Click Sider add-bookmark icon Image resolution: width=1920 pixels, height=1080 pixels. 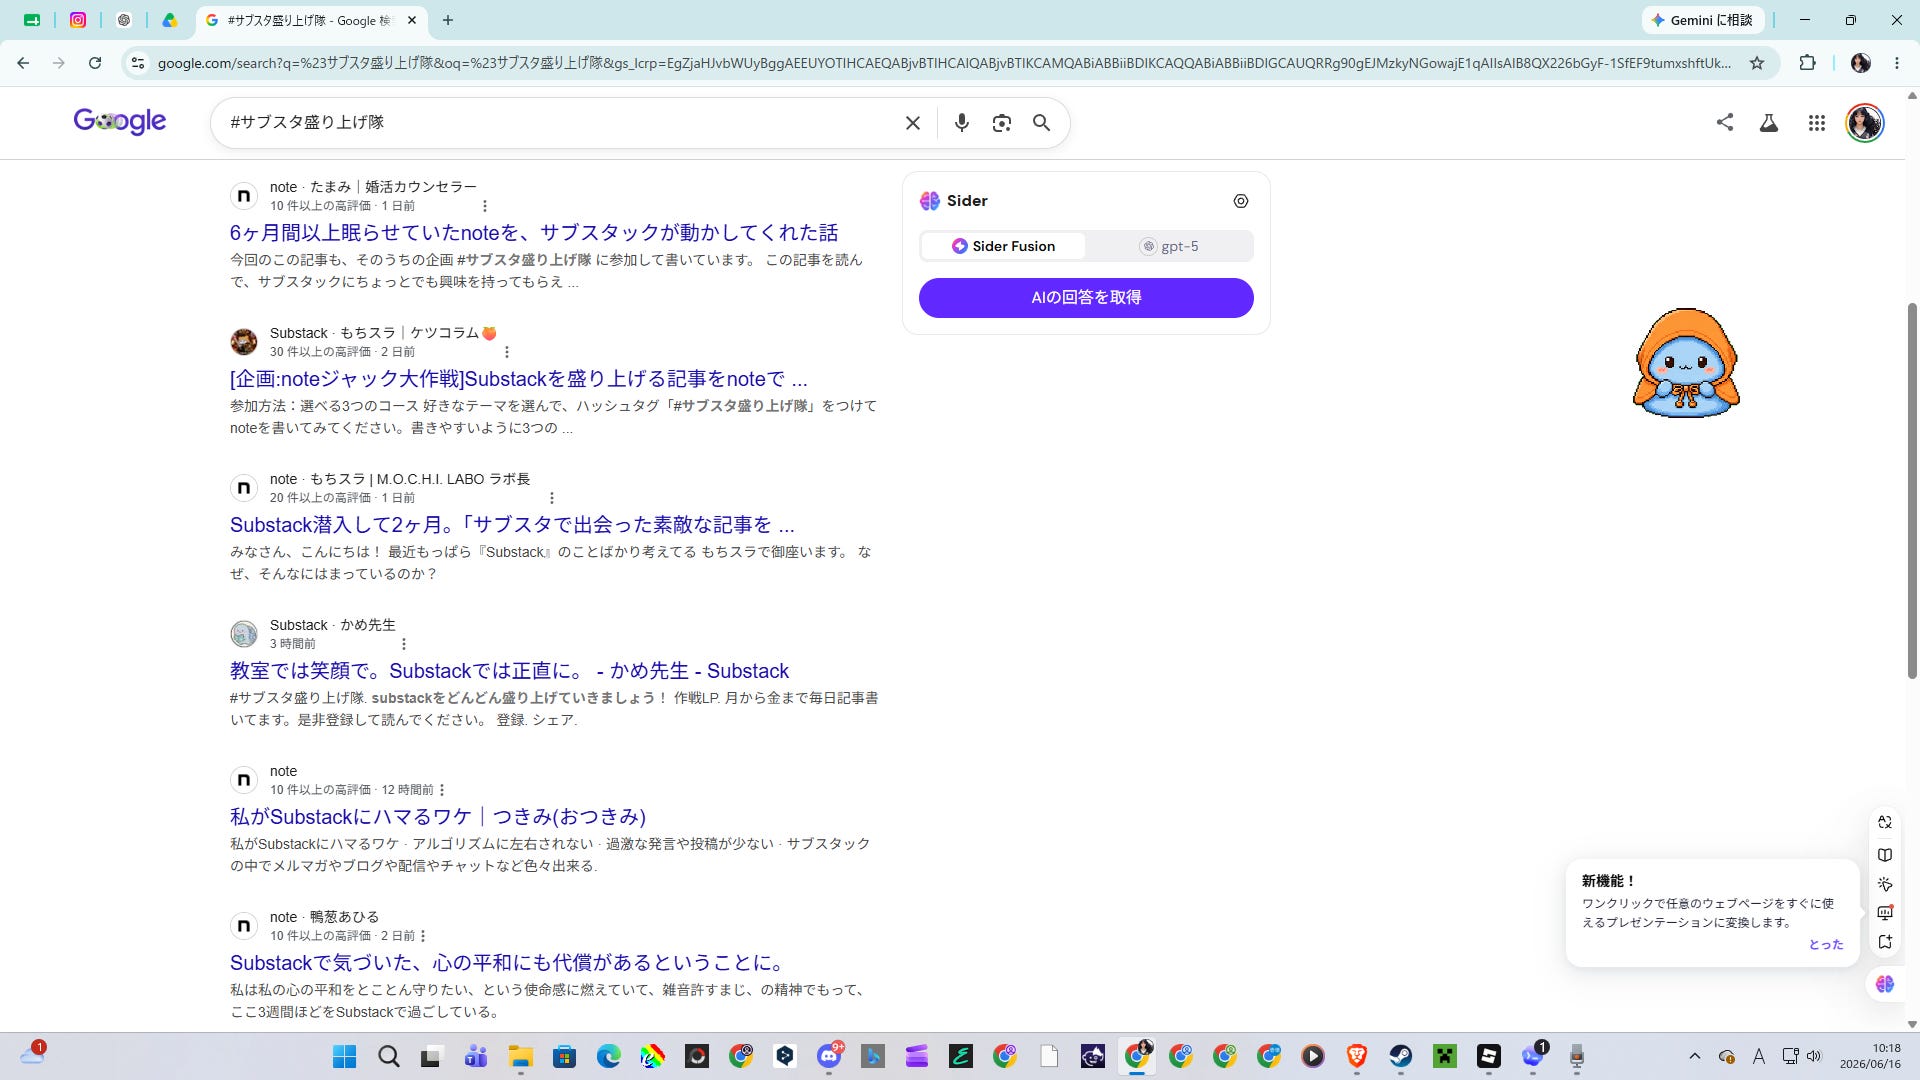[x=1885, y=942]
